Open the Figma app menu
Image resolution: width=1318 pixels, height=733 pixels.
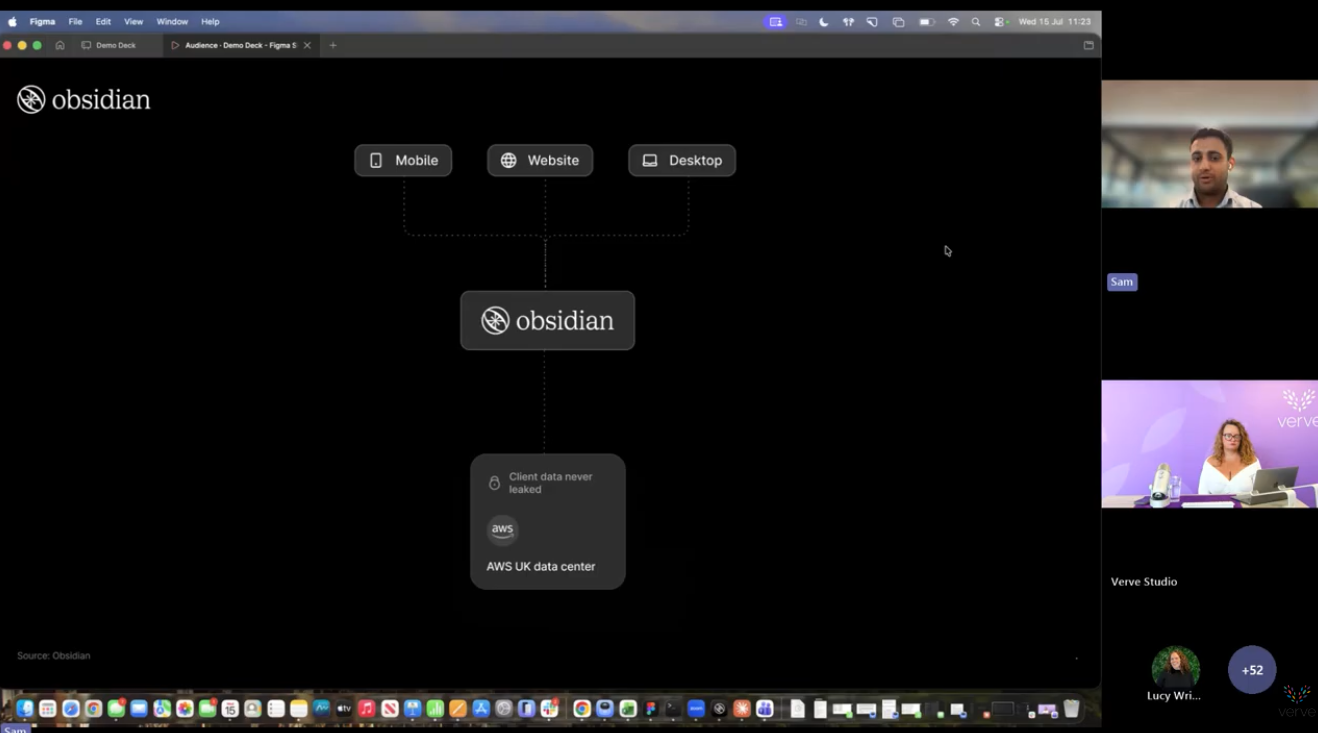coord(42,21)
